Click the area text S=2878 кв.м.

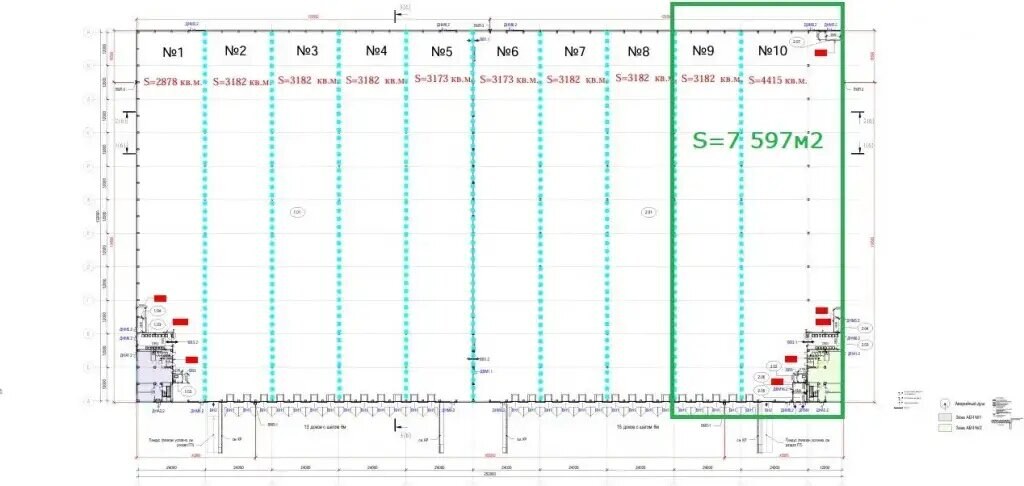tap(173, 82)
